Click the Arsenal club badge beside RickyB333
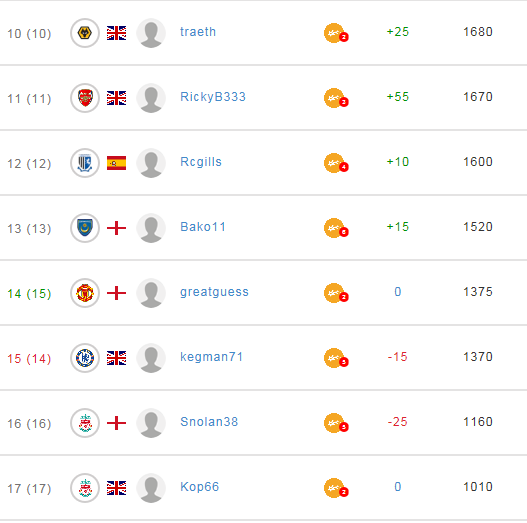527x523 pixels. coord(85,98)
